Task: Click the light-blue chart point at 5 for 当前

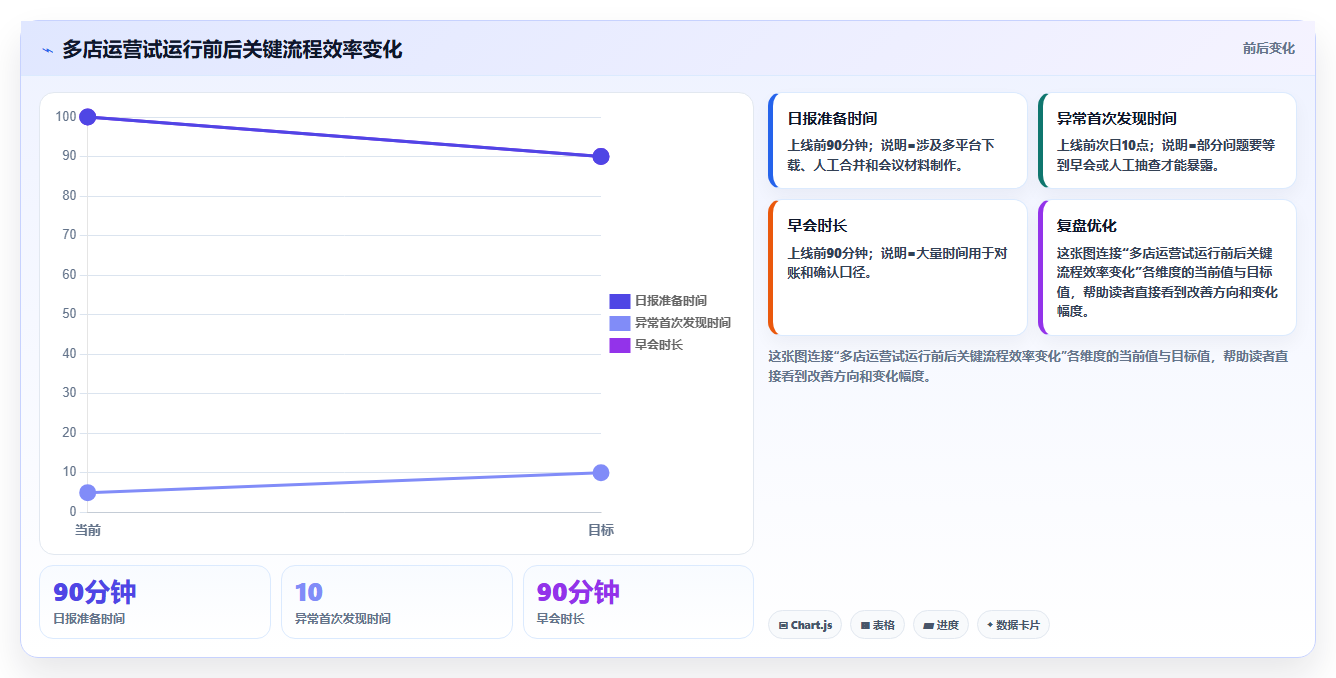Action: 88,492
